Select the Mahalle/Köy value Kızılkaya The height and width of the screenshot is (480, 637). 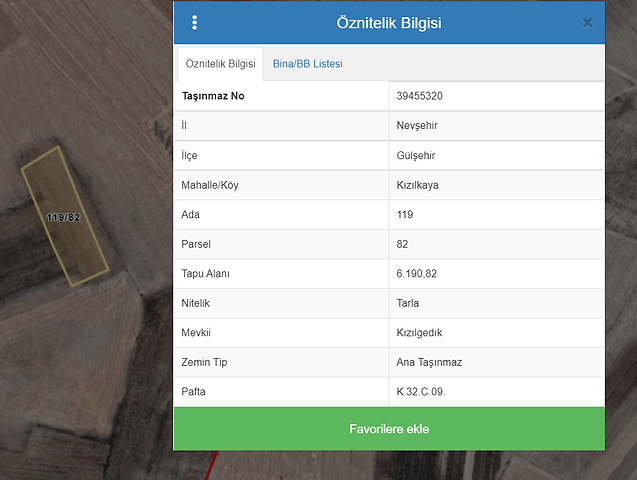pos(417,185)
